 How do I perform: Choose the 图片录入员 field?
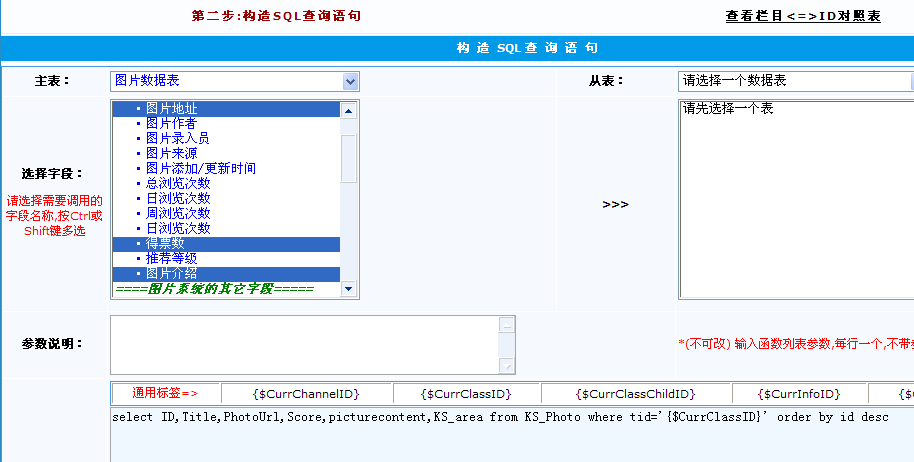tap(177, 138)
